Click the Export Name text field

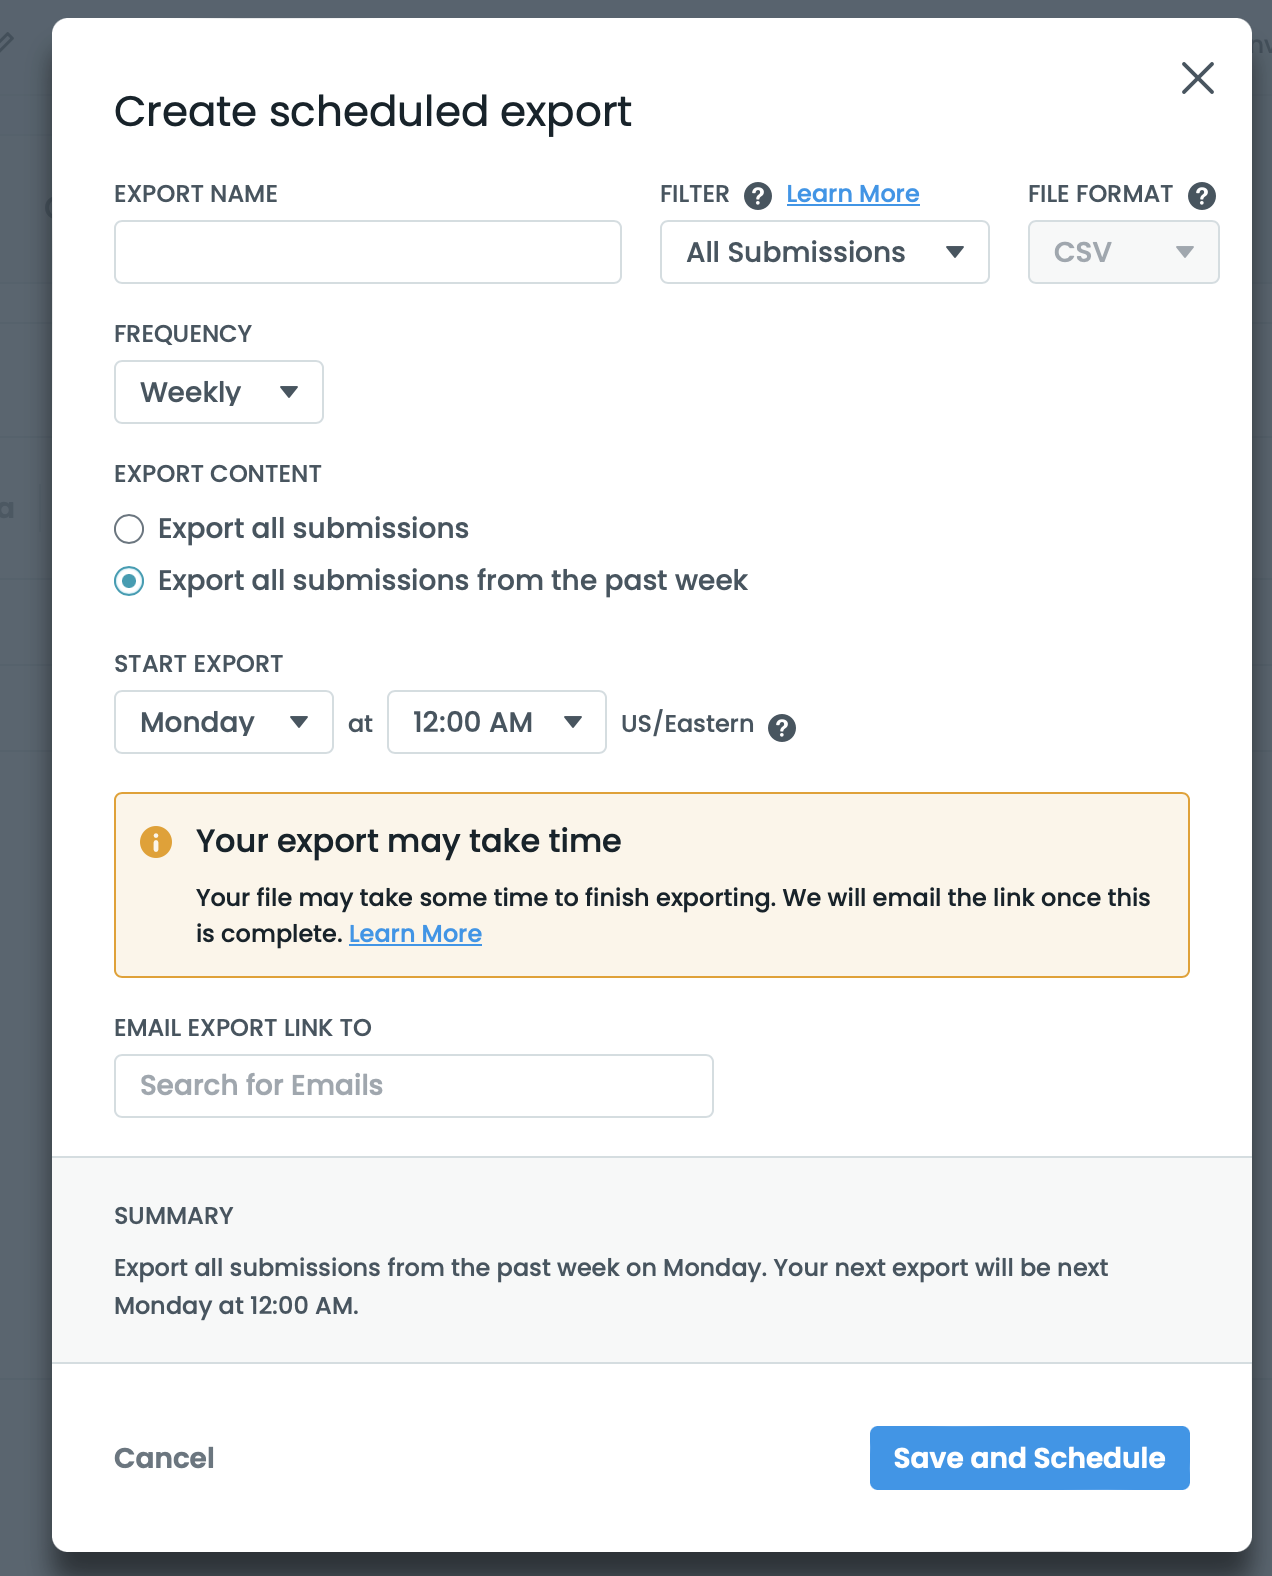coord(368,252)
